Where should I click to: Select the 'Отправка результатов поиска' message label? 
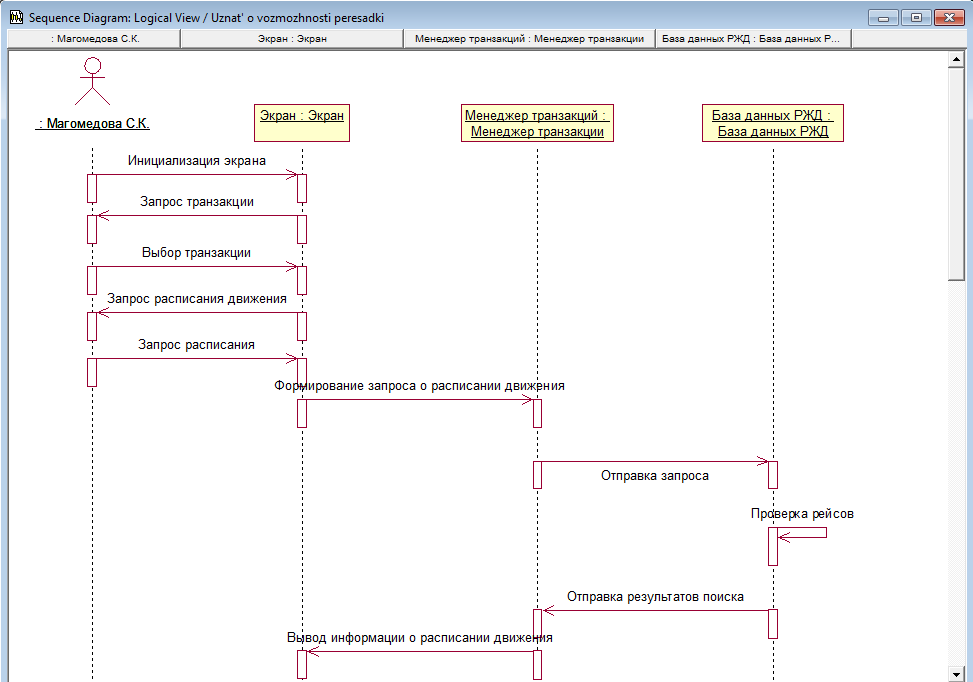[x=655, y=596]
